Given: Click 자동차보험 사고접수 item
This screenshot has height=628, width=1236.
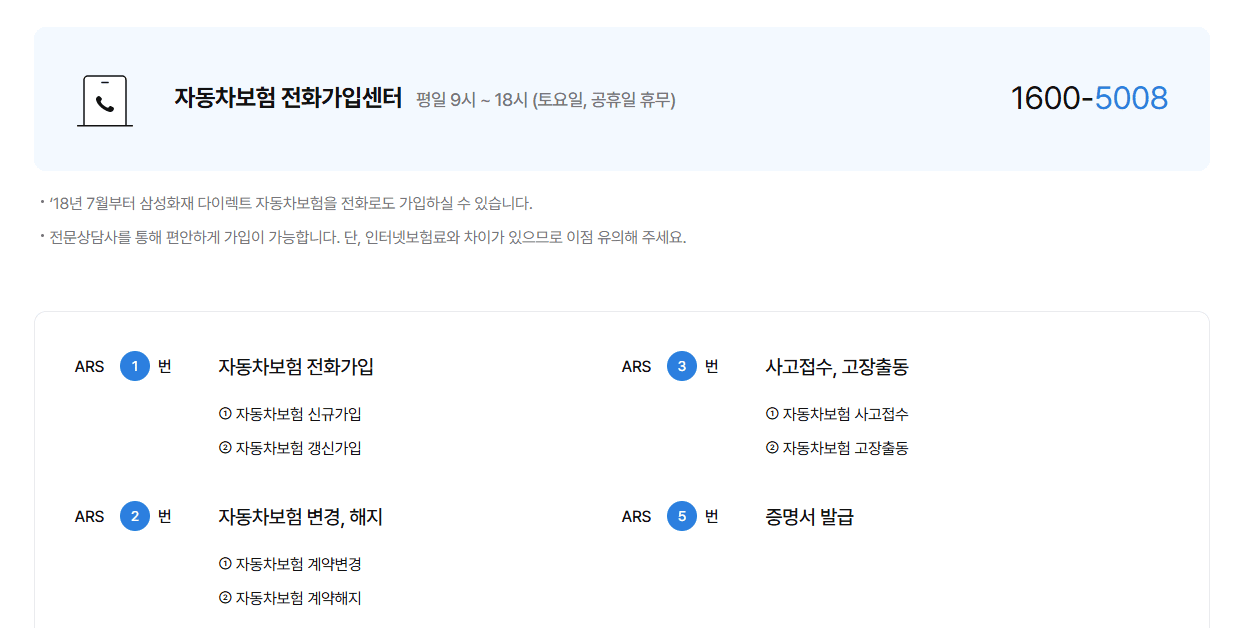Looking at the screenshot, I should point(837,414).
